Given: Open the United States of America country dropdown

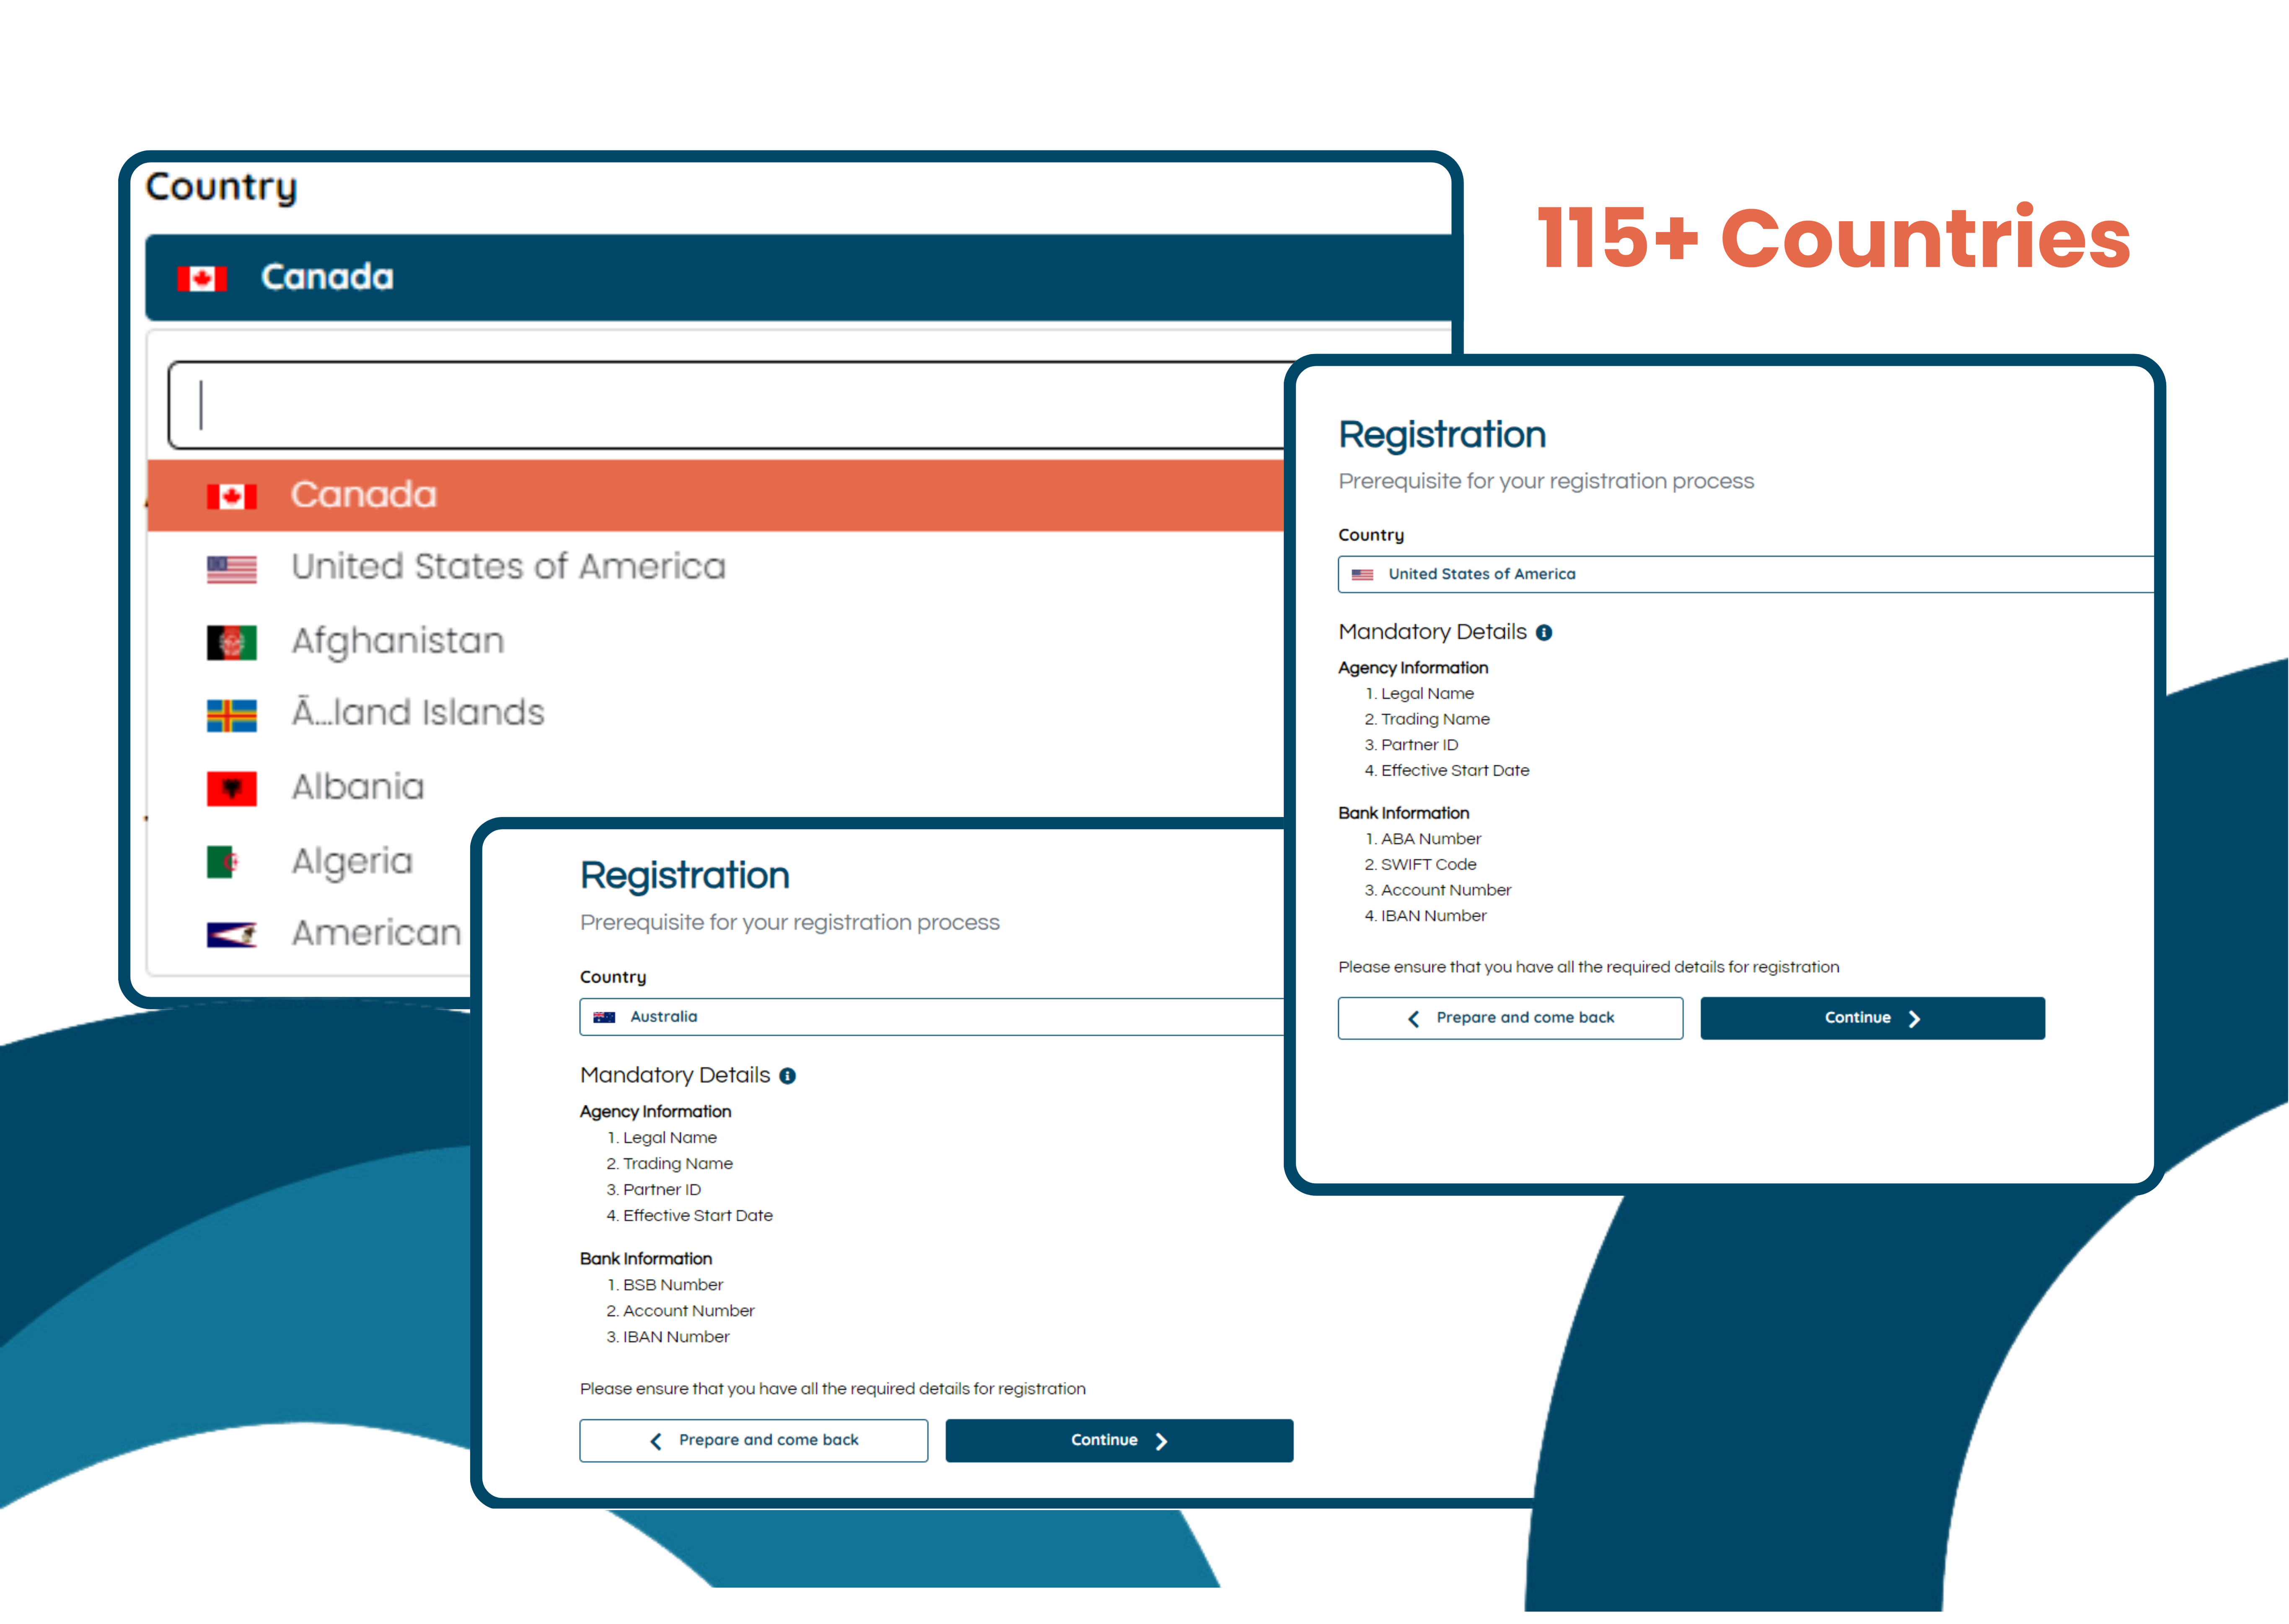Looking at the screenshot, I should pos(1746,574).
